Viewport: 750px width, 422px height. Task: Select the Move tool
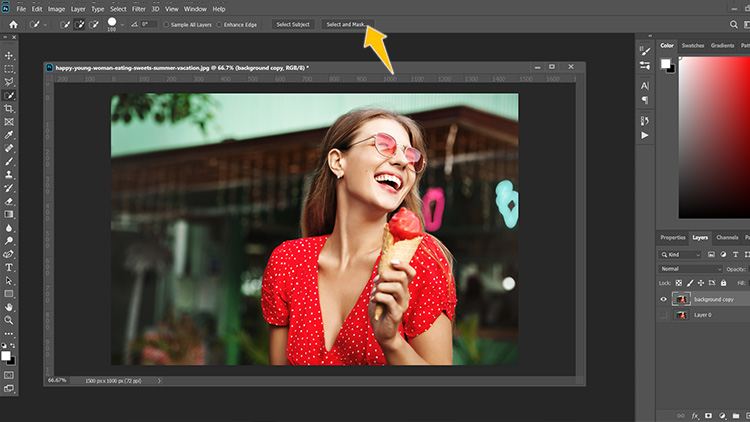[x=9, y=56]
